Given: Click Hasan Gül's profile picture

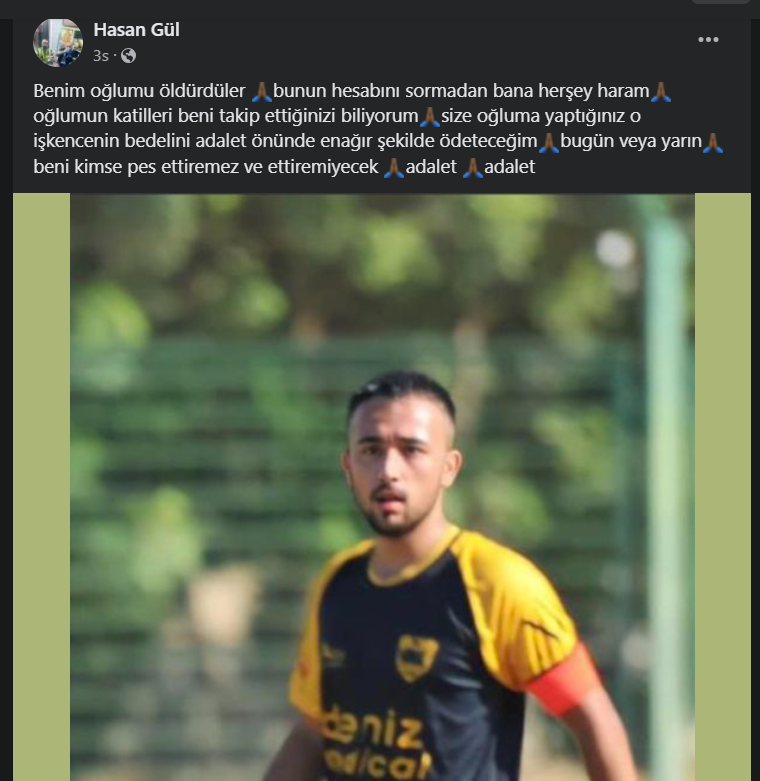Looking at the screenshot, I should click(x=58, y=42).
